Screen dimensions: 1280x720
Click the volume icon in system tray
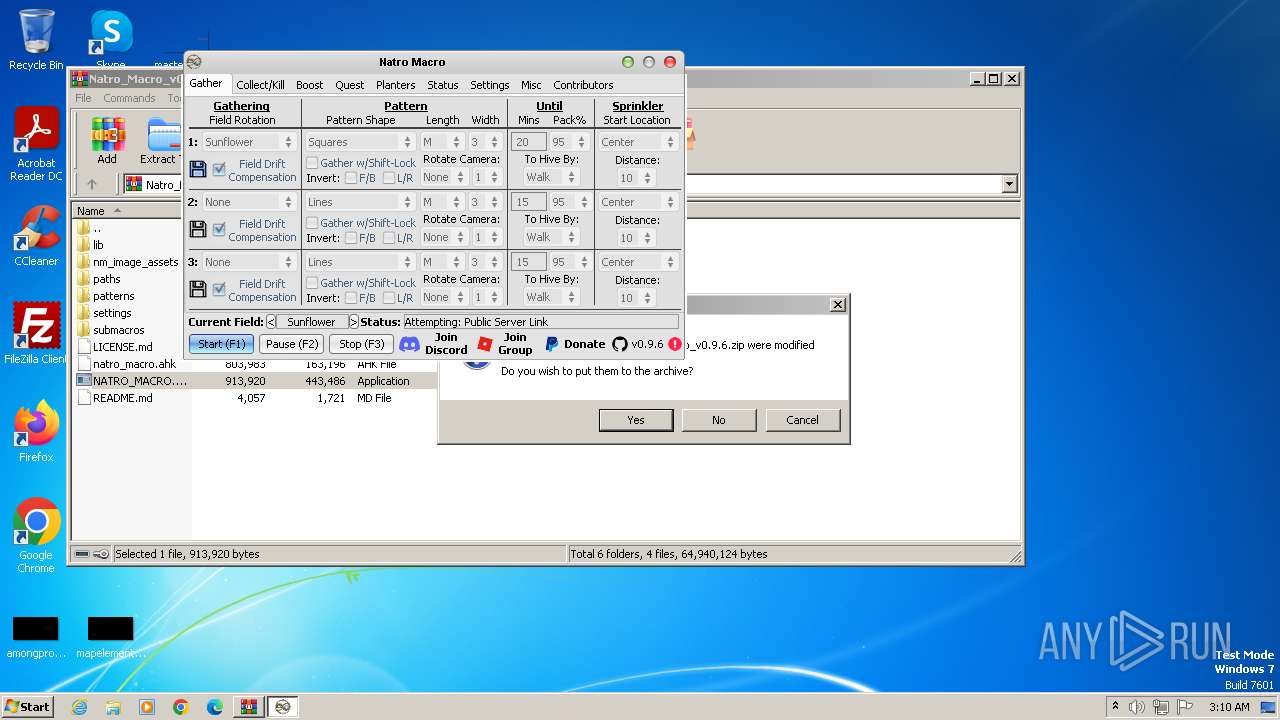pyautogui.click(x=1137, y=707)
